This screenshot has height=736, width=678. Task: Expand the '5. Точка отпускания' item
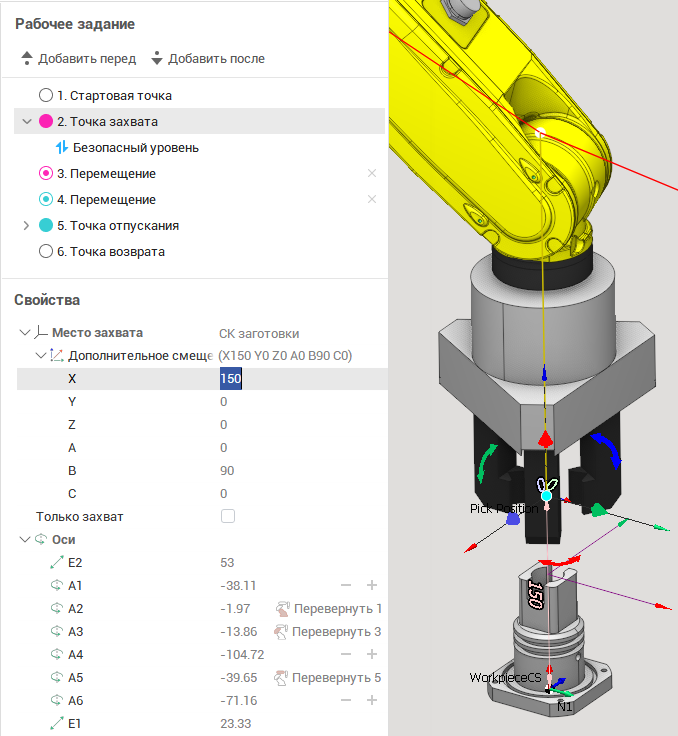[27, 226]
